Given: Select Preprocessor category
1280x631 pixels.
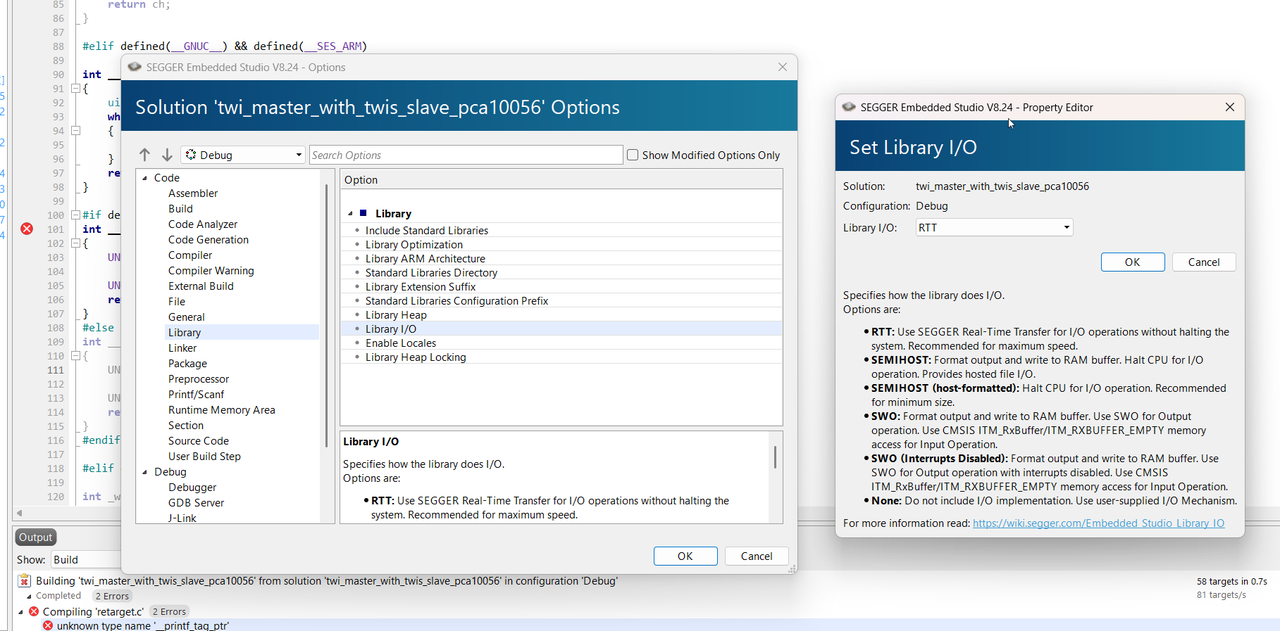Looking at the screenshot, I should click(x=199, y=379).
